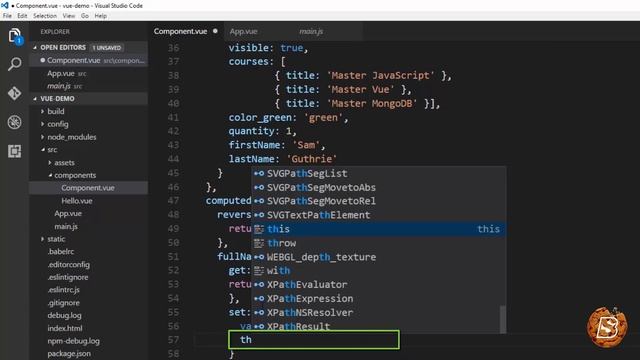Pick WEBGL_depth_texture suggestion
Image resolution: width=640 pixels, height=360 pixels.
pyautogui.click(x=378, y=257)
